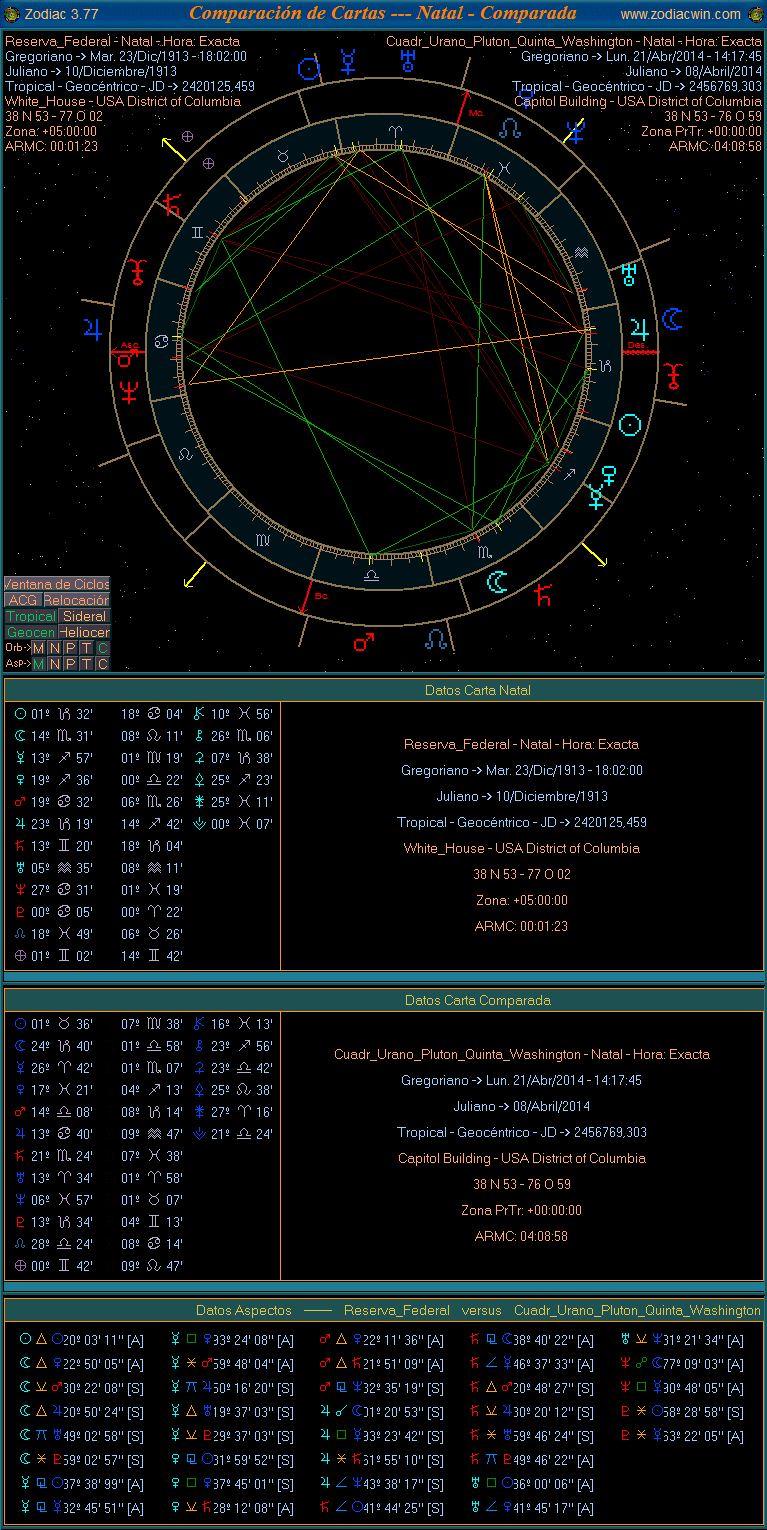767x1530 pixels.
Task: Click the blue Sun glyph above the wheel
Action: click(x=310, y=68)
